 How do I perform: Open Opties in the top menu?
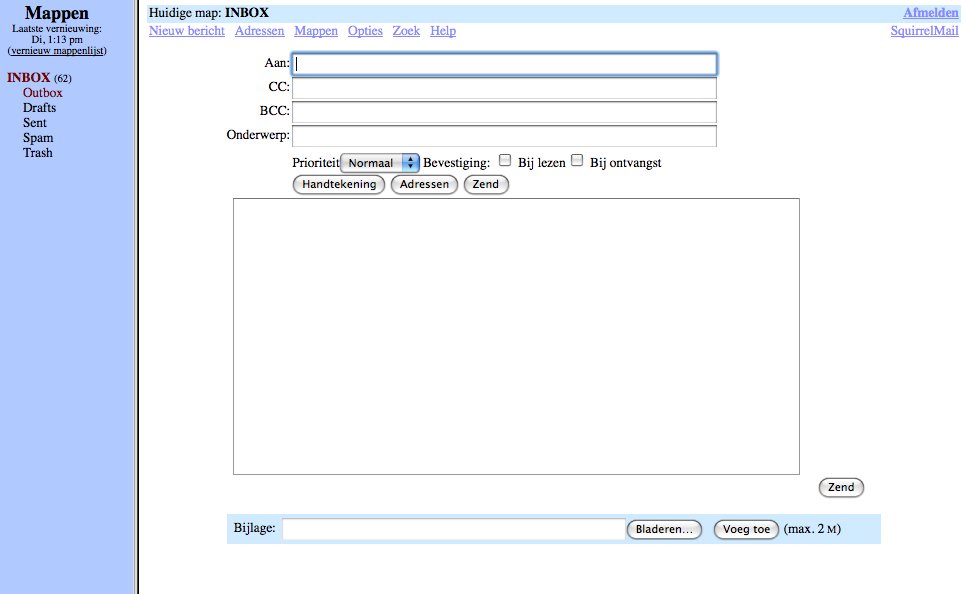pos(365,31)
